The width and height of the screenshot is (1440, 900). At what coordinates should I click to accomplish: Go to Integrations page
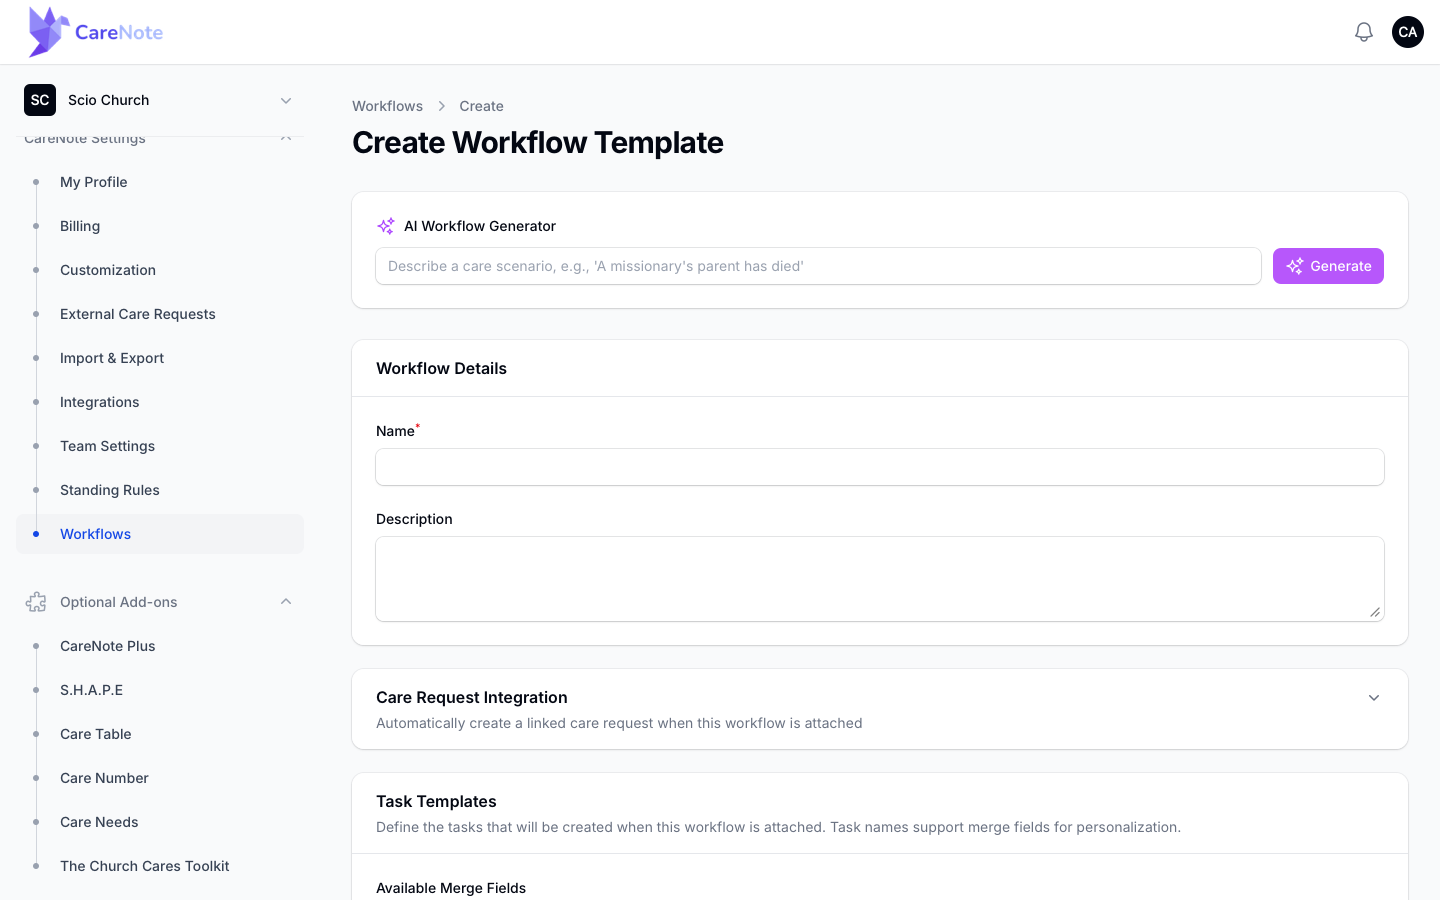point(160,402)
